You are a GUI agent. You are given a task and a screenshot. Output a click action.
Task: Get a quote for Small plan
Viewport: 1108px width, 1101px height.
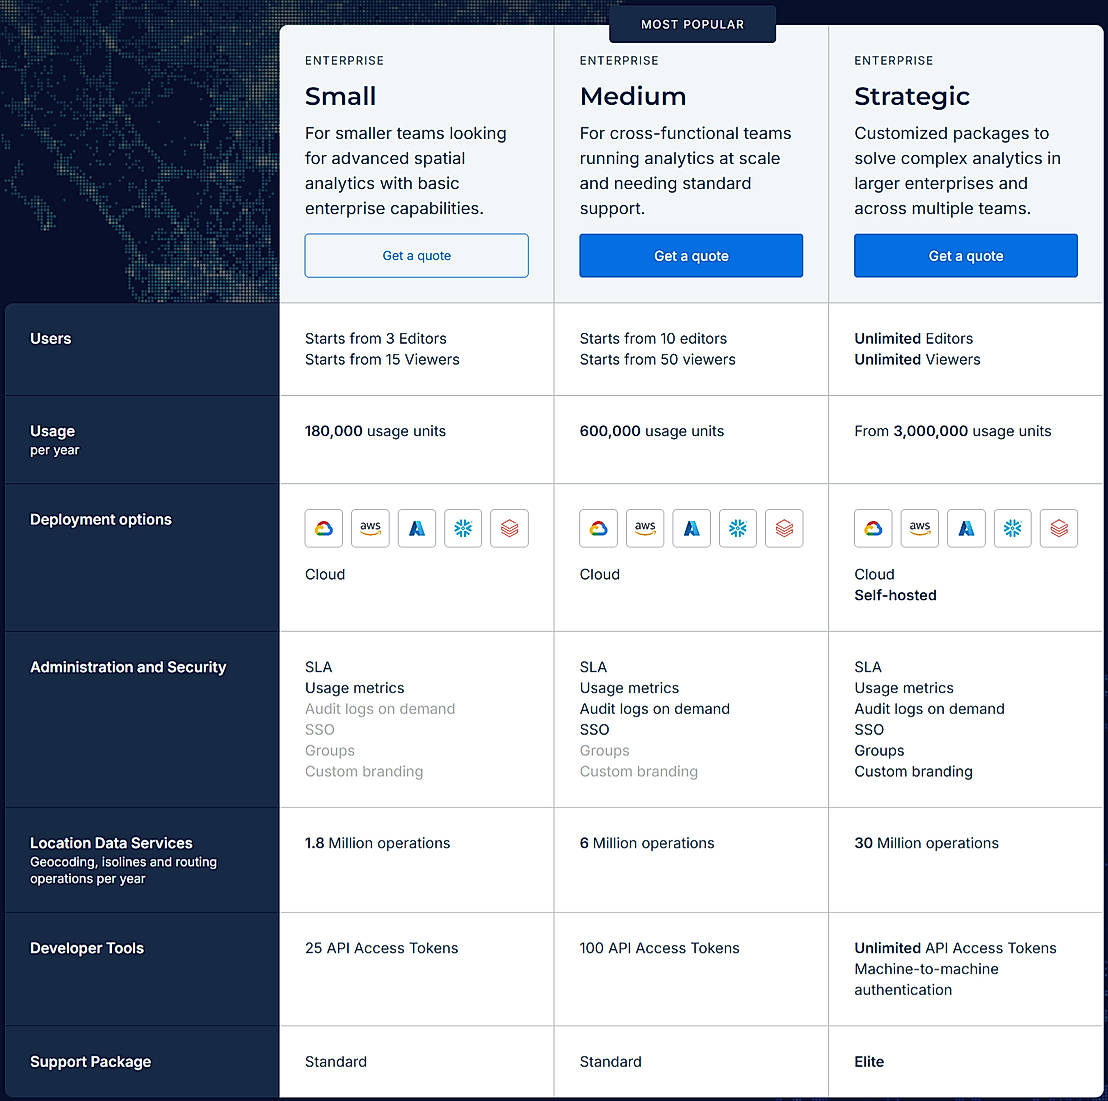pyautogui.click(x=416, y=256)
